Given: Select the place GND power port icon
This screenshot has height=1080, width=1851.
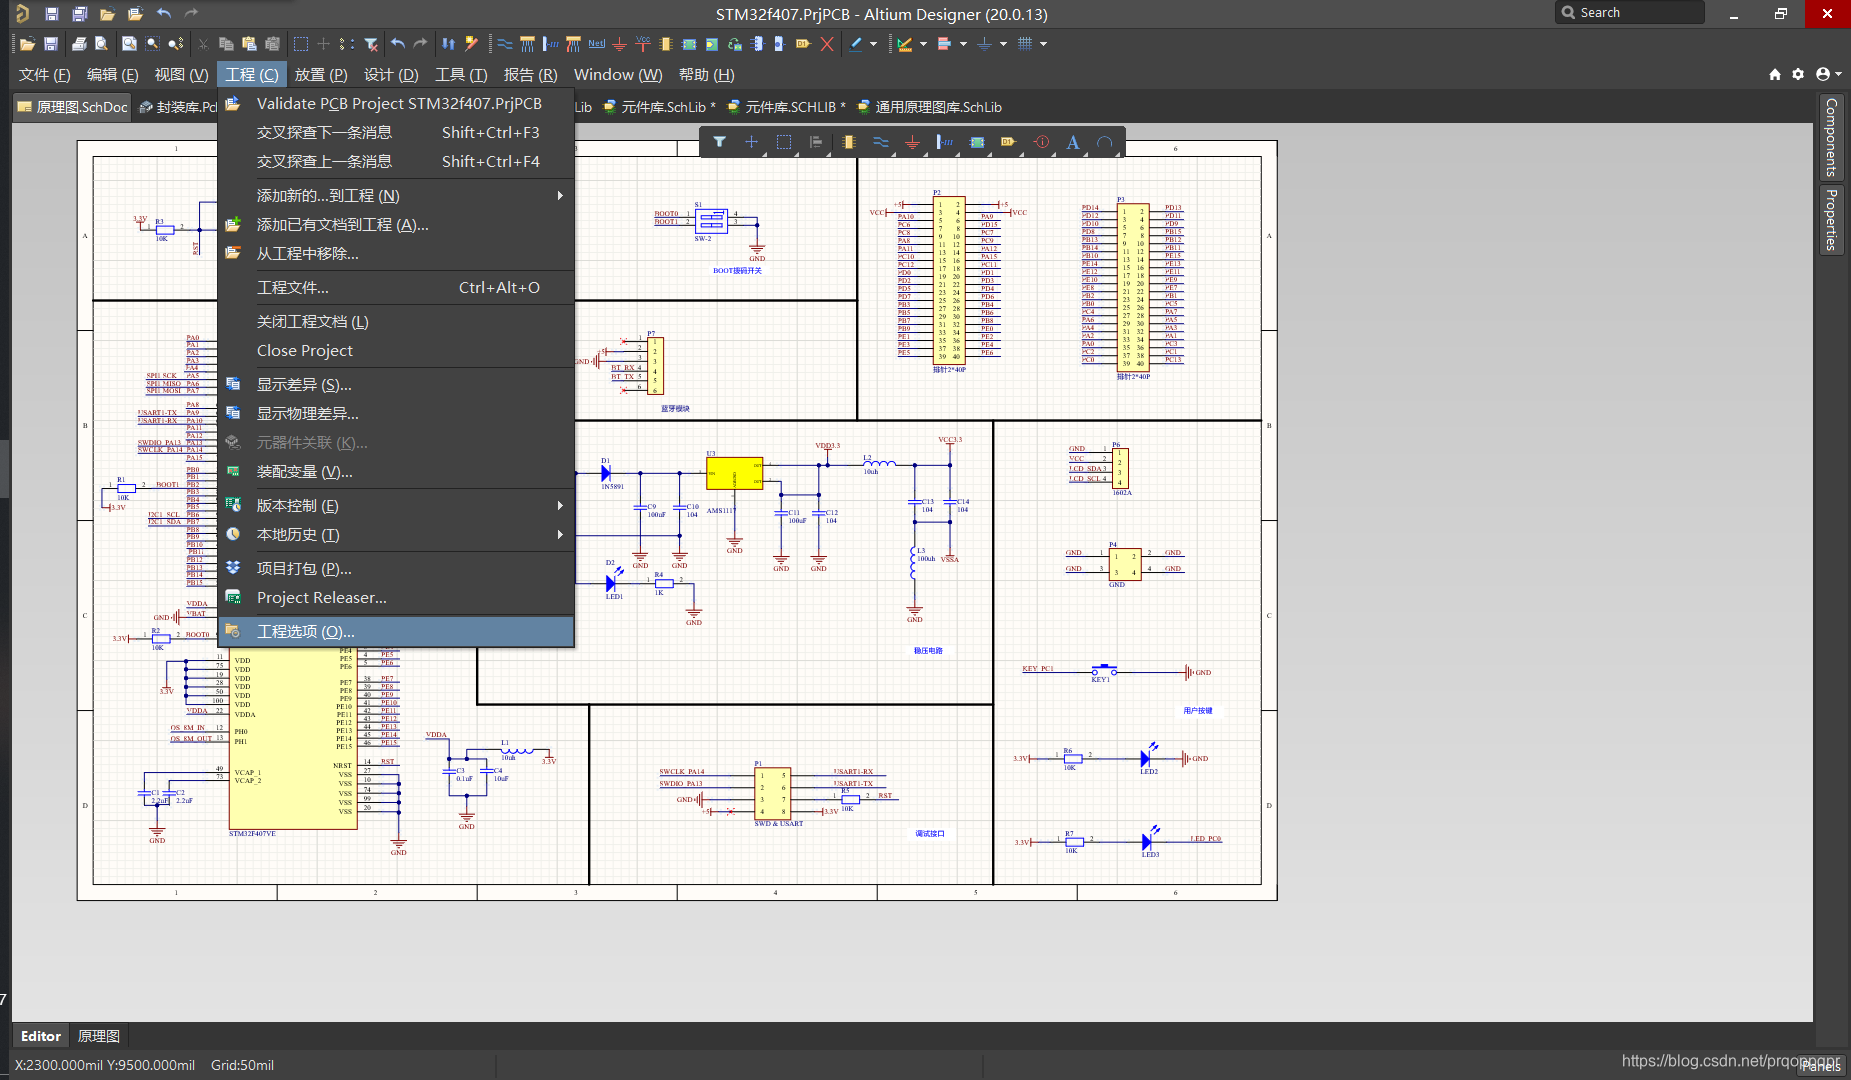Looking at the screenshot, I should click(x=912, y=142).
